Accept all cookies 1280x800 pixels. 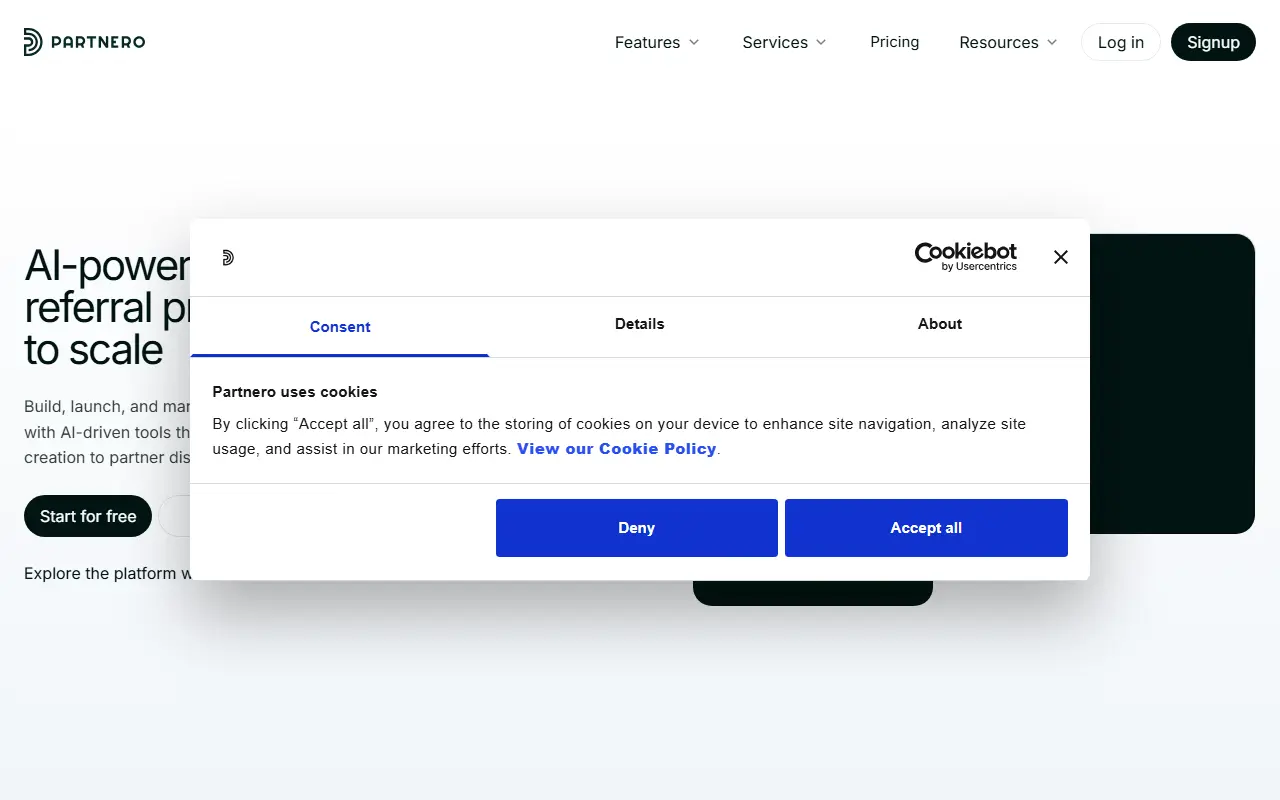(x=926, y=528)
